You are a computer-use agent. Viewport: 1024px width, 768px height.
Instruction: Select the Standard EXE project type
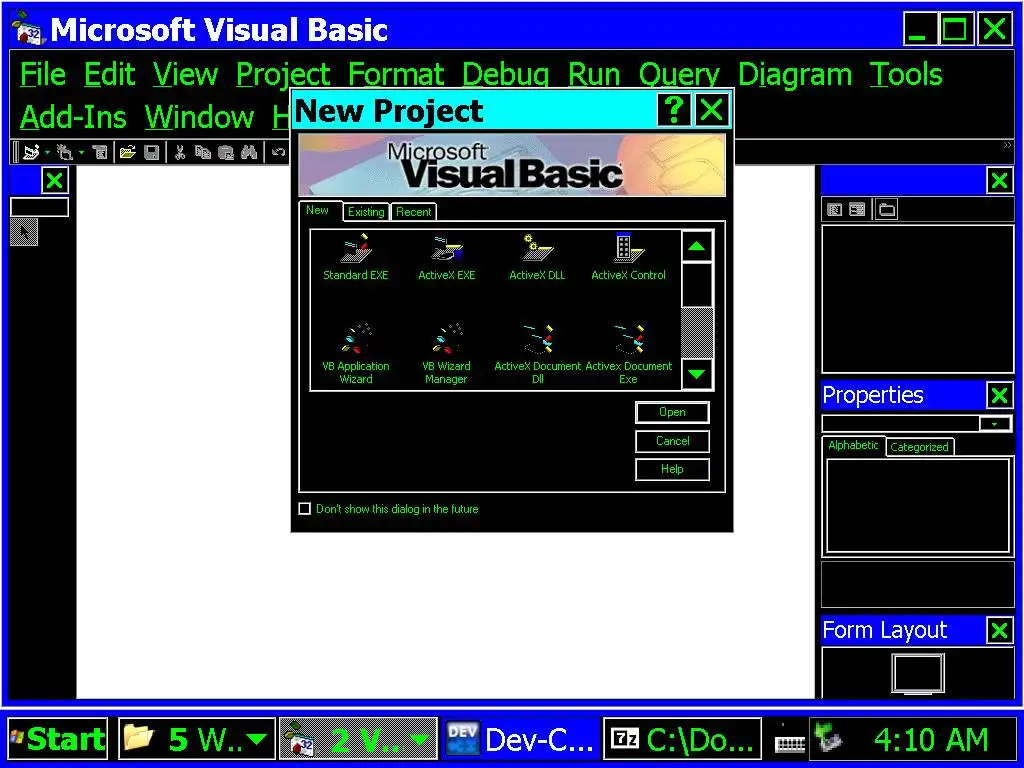click(x=355, y=258)
